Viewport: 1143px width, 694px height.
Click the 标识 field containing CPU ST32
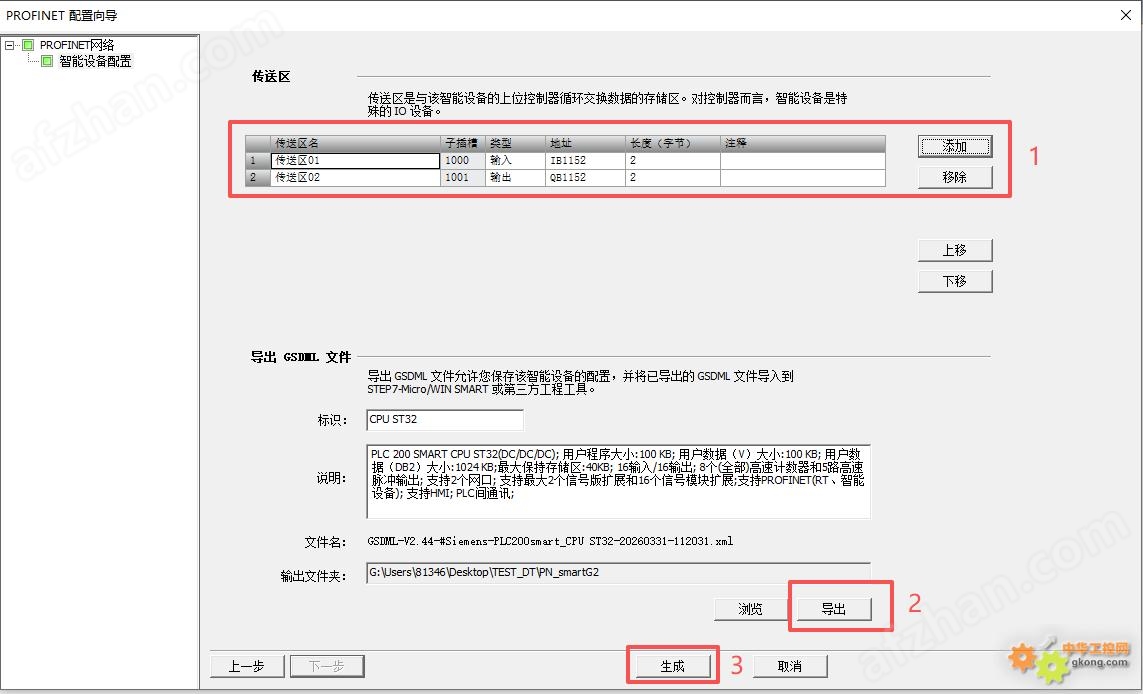coord(445,420)
